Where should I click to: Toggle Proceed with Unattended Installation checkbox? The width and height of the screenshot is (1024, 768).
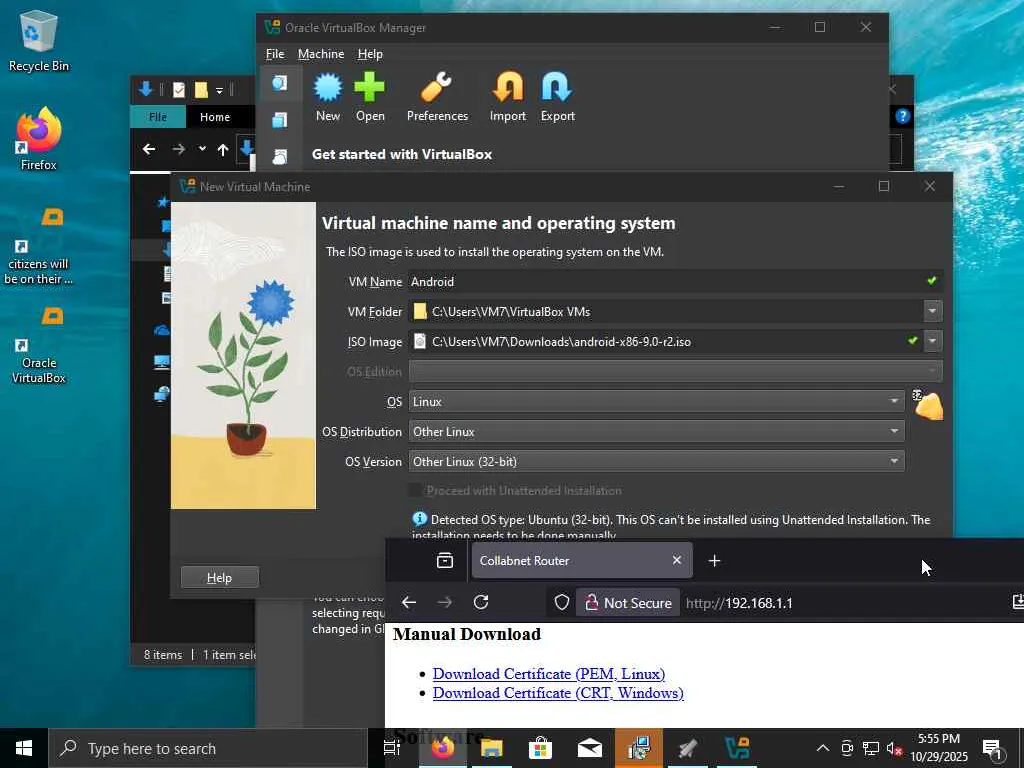(414, 490)
